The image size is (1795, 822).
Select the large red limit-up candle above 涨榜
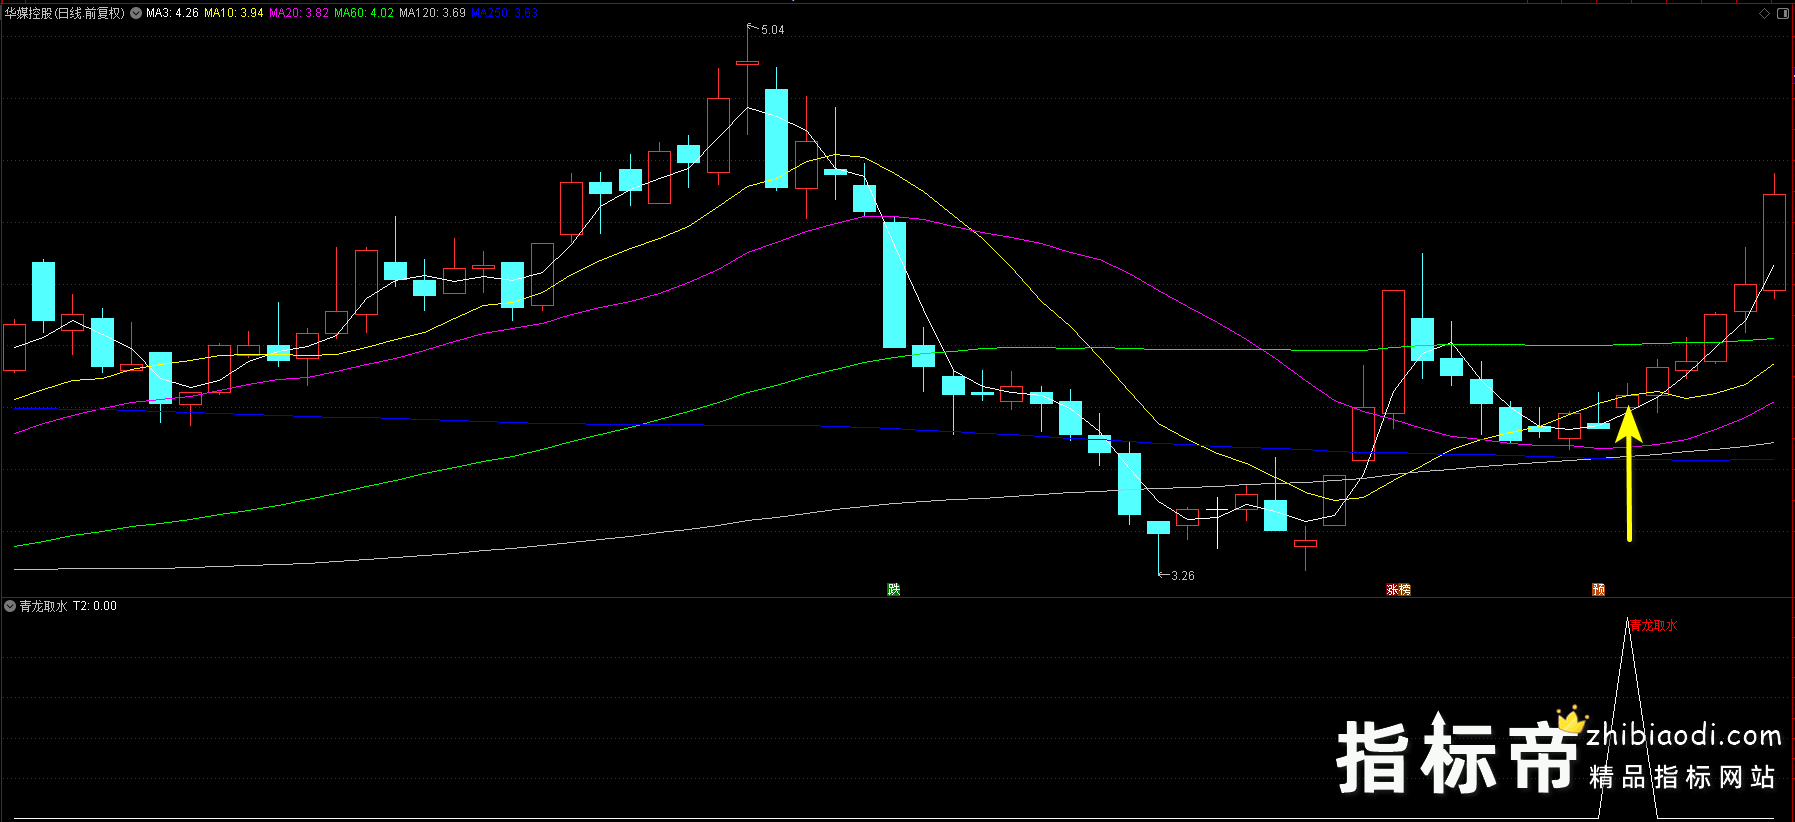[1393, 352]
